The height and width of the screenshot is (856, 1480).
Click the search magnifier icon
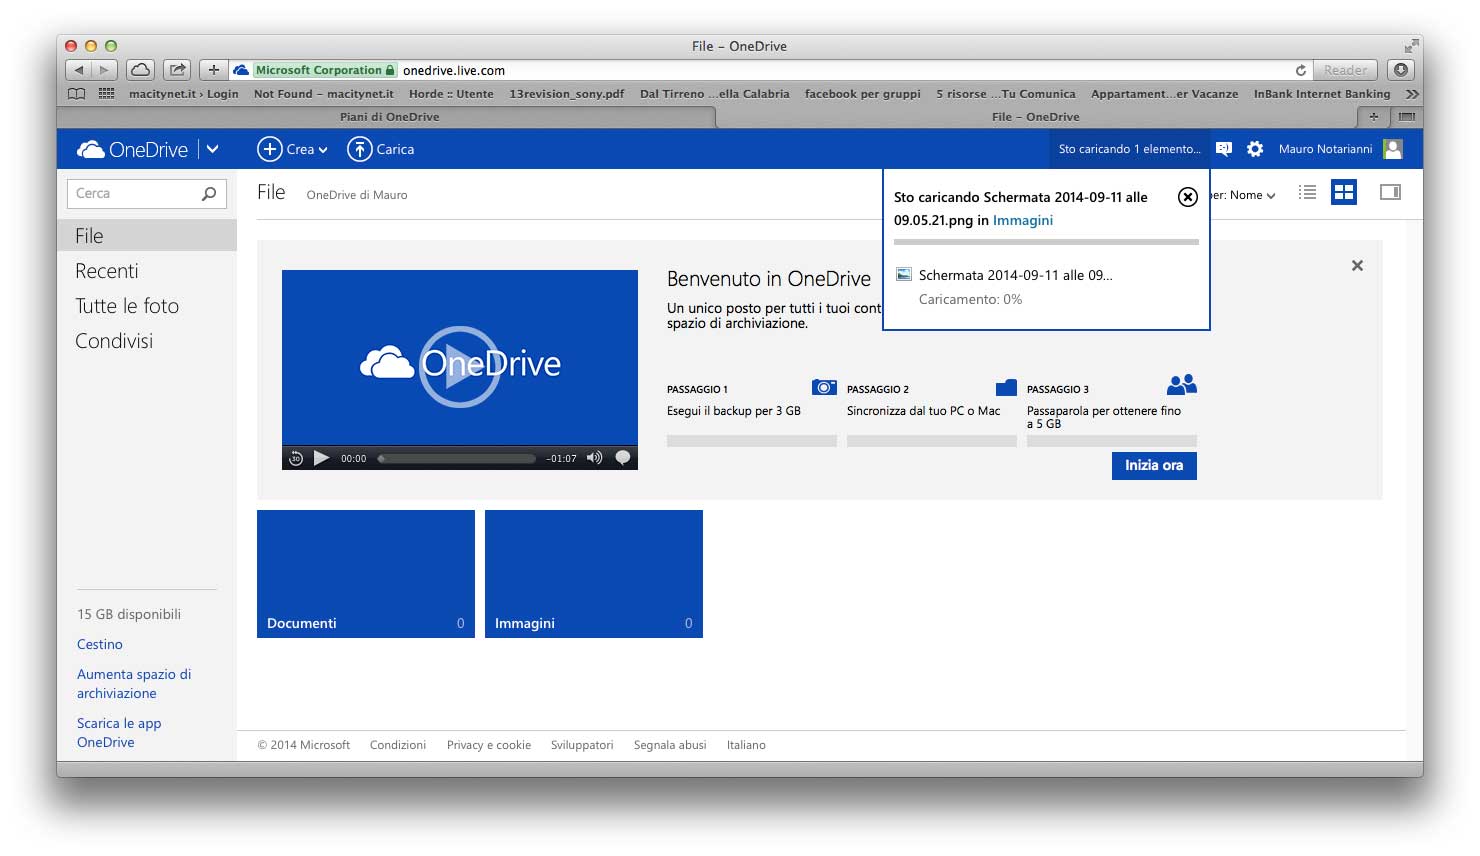pos(209,194)
